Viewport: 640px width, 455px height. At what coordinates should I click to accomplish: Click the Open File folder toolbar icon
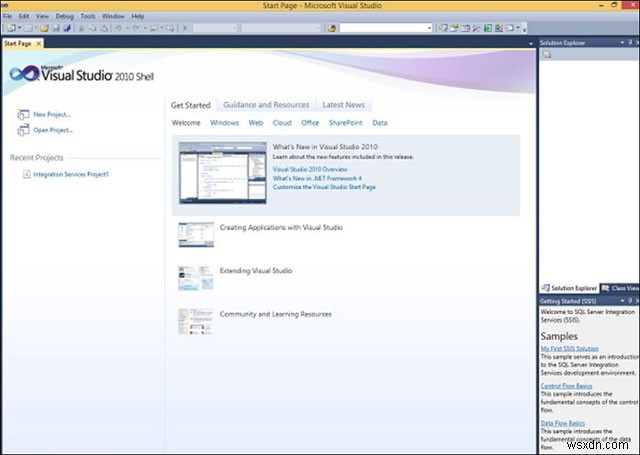click(x=44, y=28)
